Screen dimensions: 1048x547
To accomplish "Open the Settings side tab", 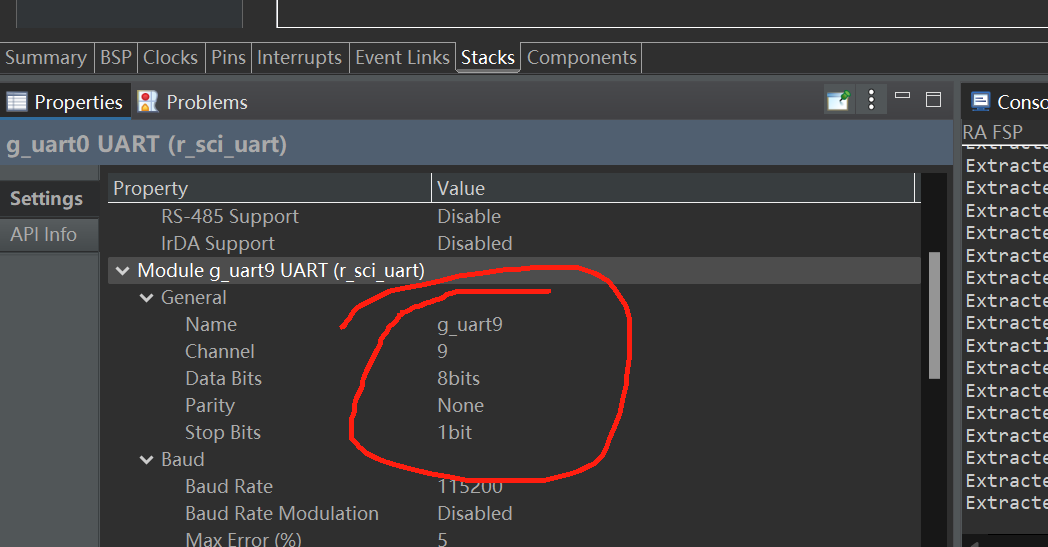I will point(48,199).
